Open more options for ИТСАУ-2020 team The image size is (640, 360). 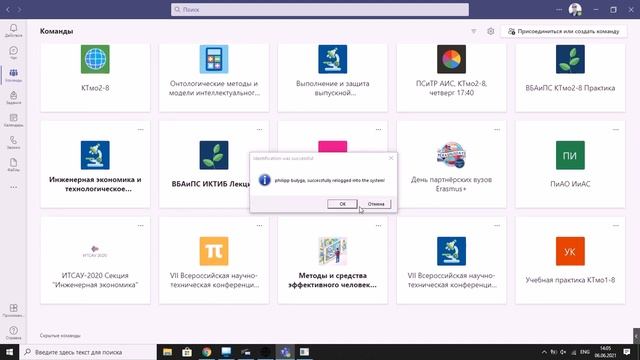[x=140, y=225]
